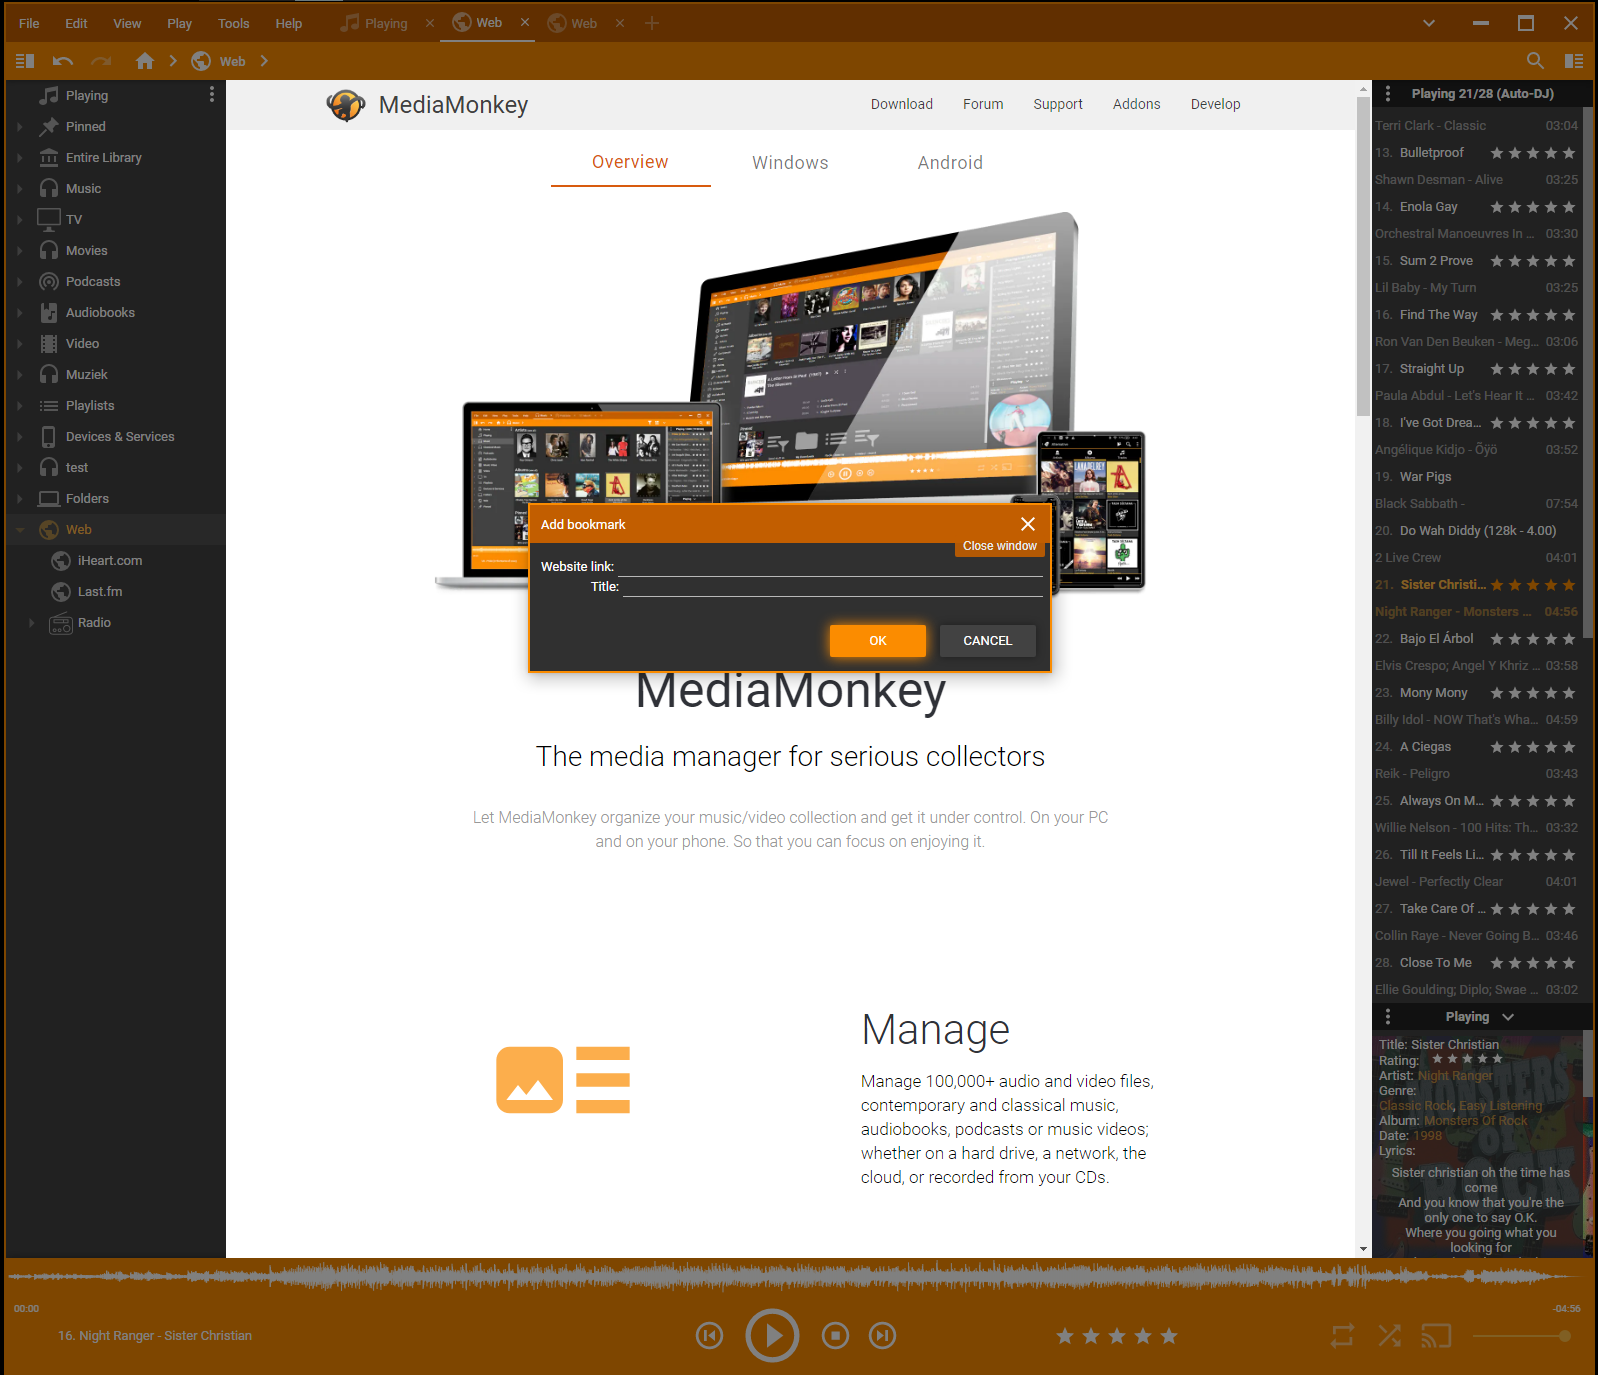Viewport: 1598px width, 1375px height.
Task: Cancel the Add bookmark dialog
Action: [x=987, y=641]
